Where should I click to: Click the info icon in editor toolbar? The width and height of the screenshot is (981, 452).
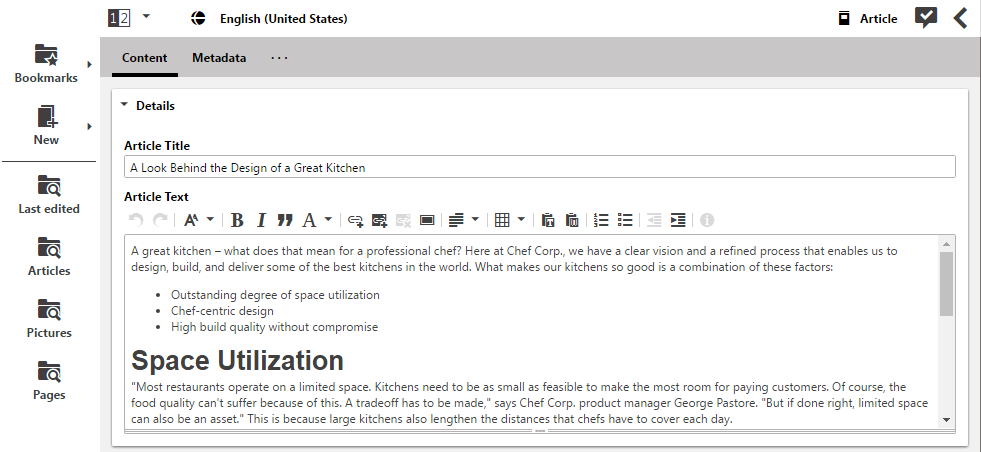click(707, 220)
